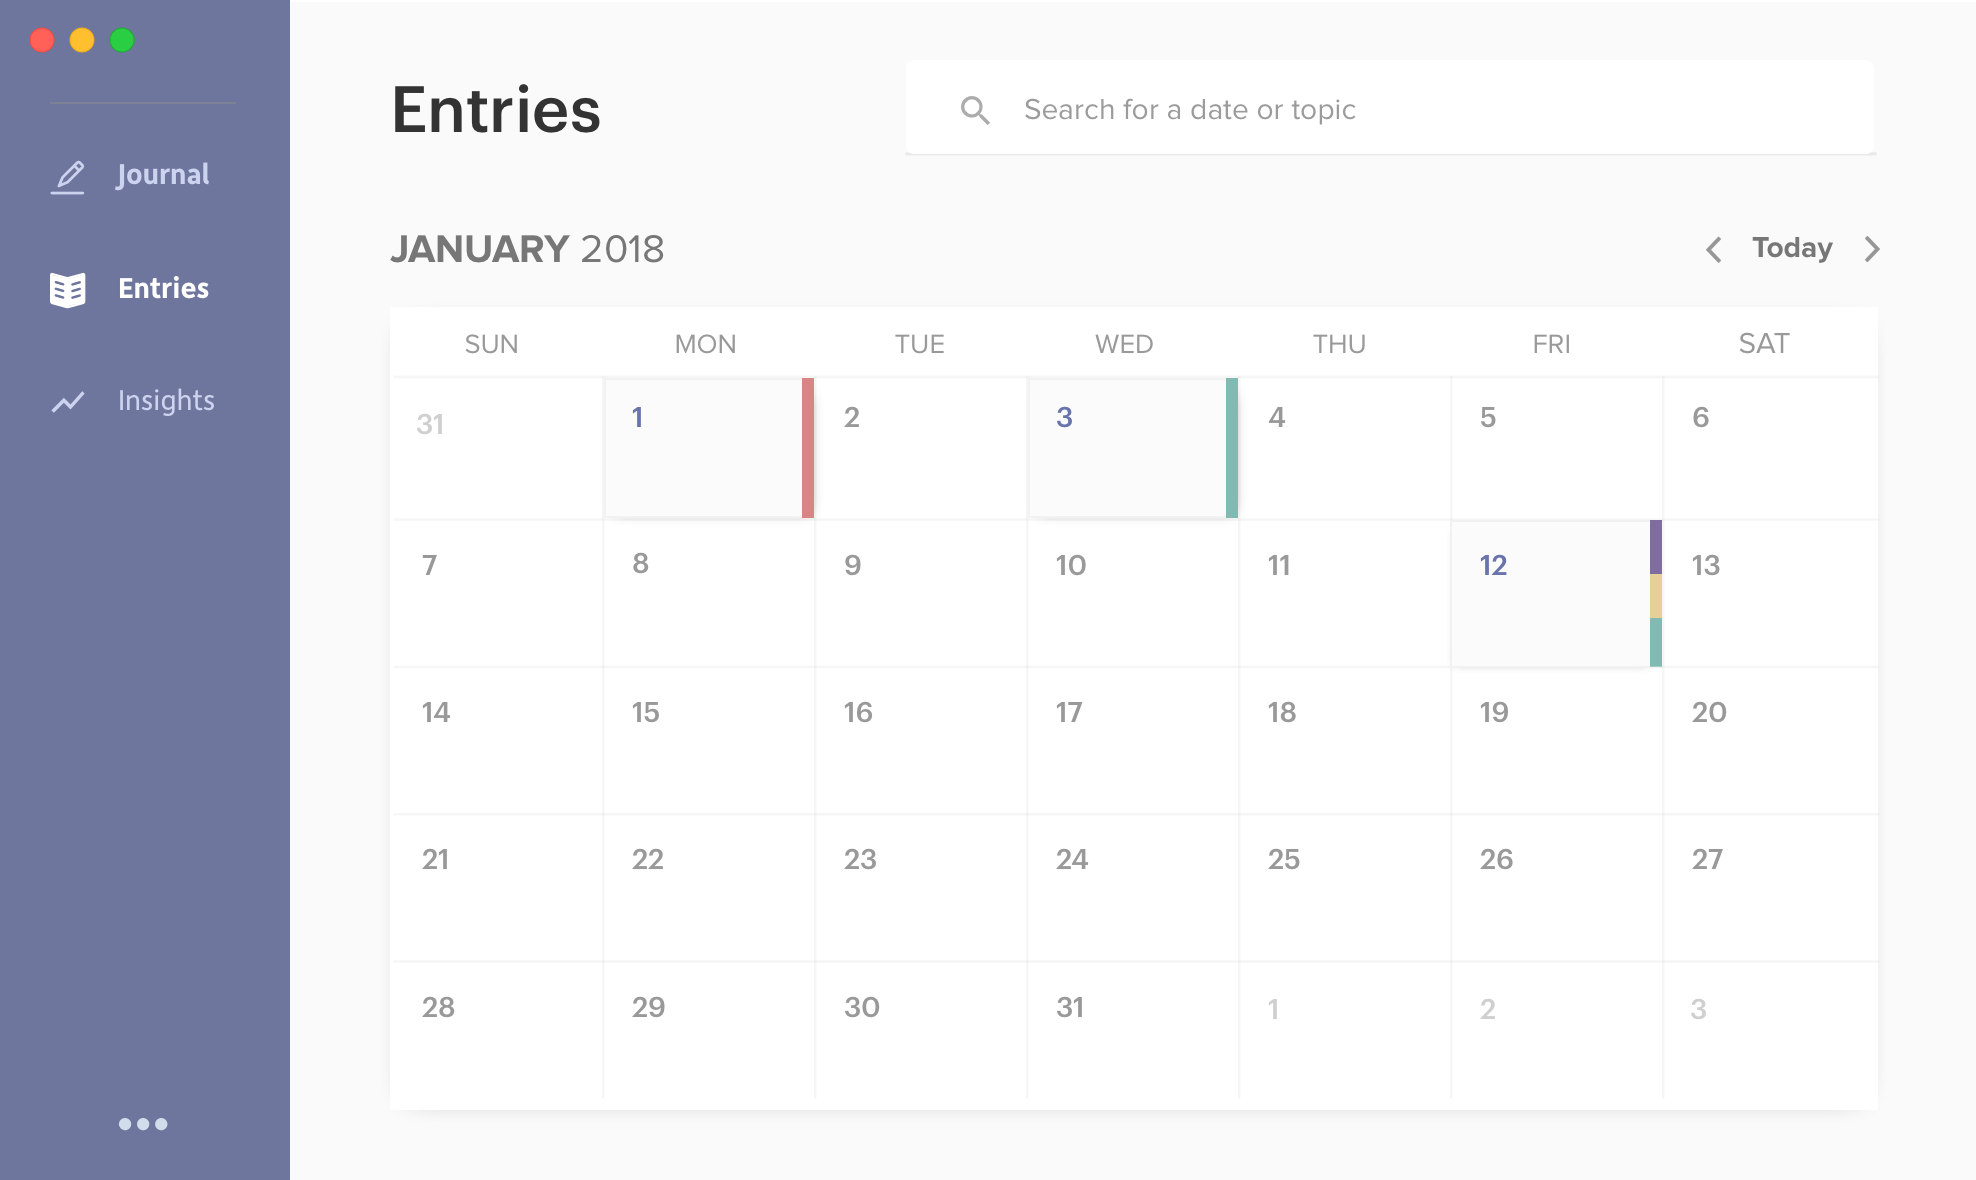Screen dimensions: 1976x1180
Task: Open the Journal section
Action: point(162,175)
